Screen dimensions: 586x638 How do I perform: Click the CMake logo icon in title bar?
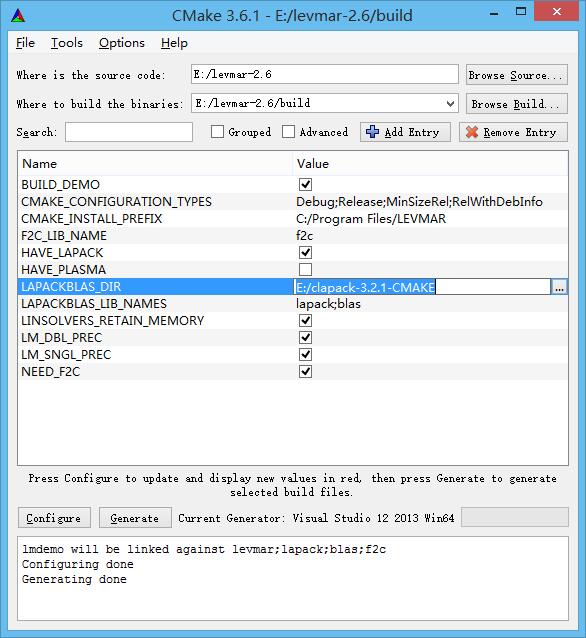coord(18,16)
